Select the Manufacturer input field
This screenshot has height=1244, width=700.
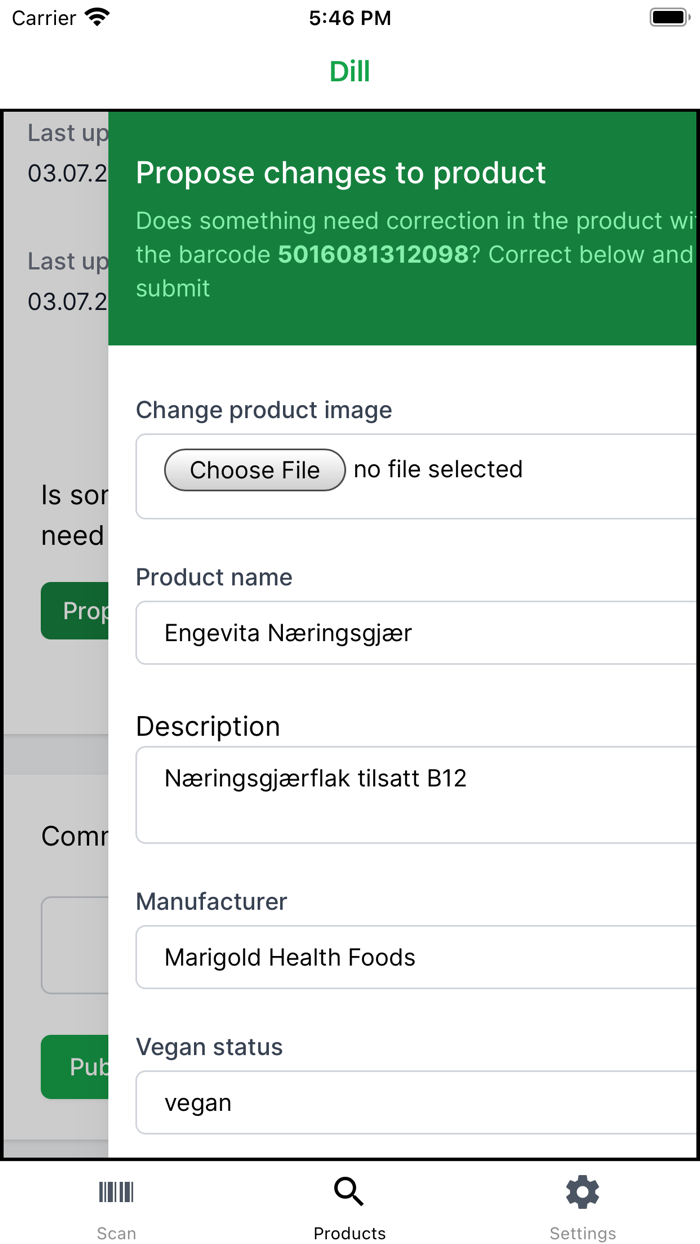coord(416,957)
